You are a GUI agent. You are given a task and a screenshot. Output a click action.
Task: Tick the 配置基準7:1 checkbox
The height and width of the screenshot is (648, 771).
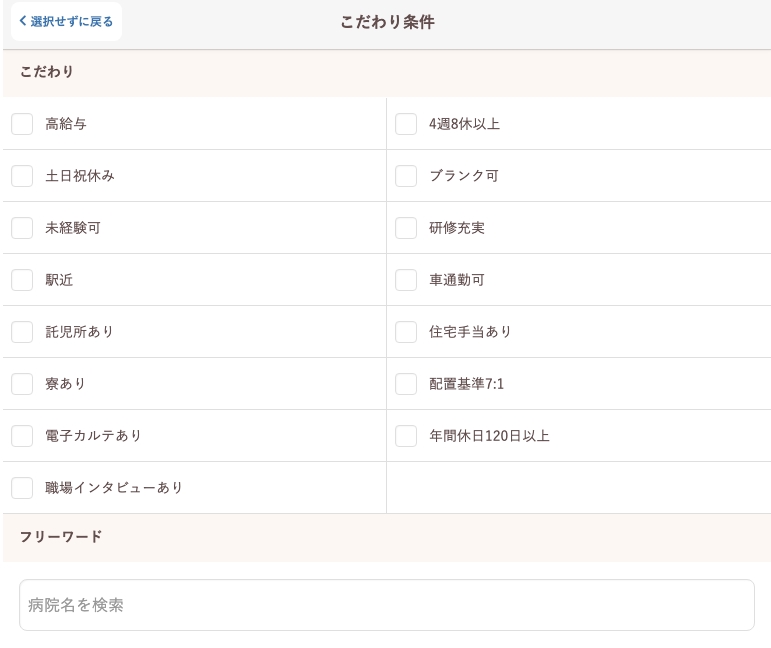click(406, 384)
